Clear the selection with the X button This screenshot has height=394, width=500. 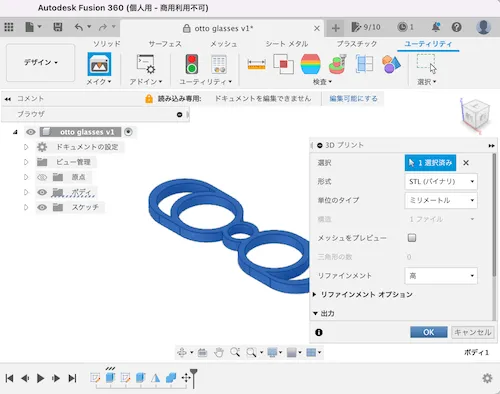tap(466, 163)
